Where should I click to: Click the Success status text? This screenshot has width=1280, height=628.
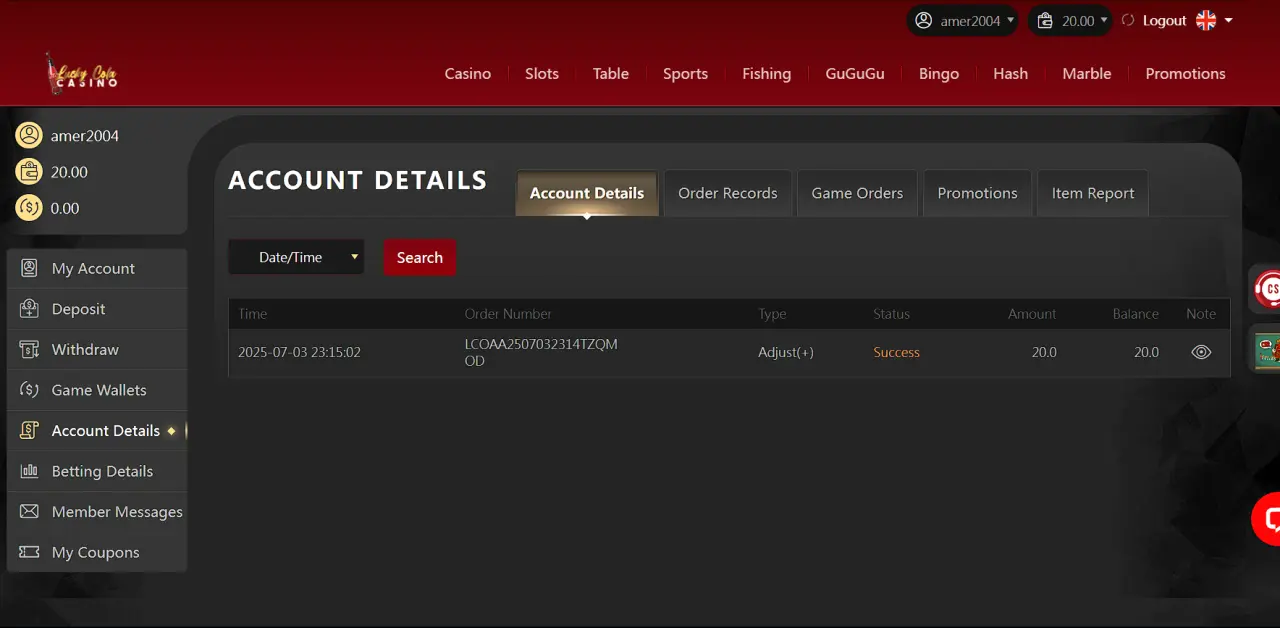point(896,352)
